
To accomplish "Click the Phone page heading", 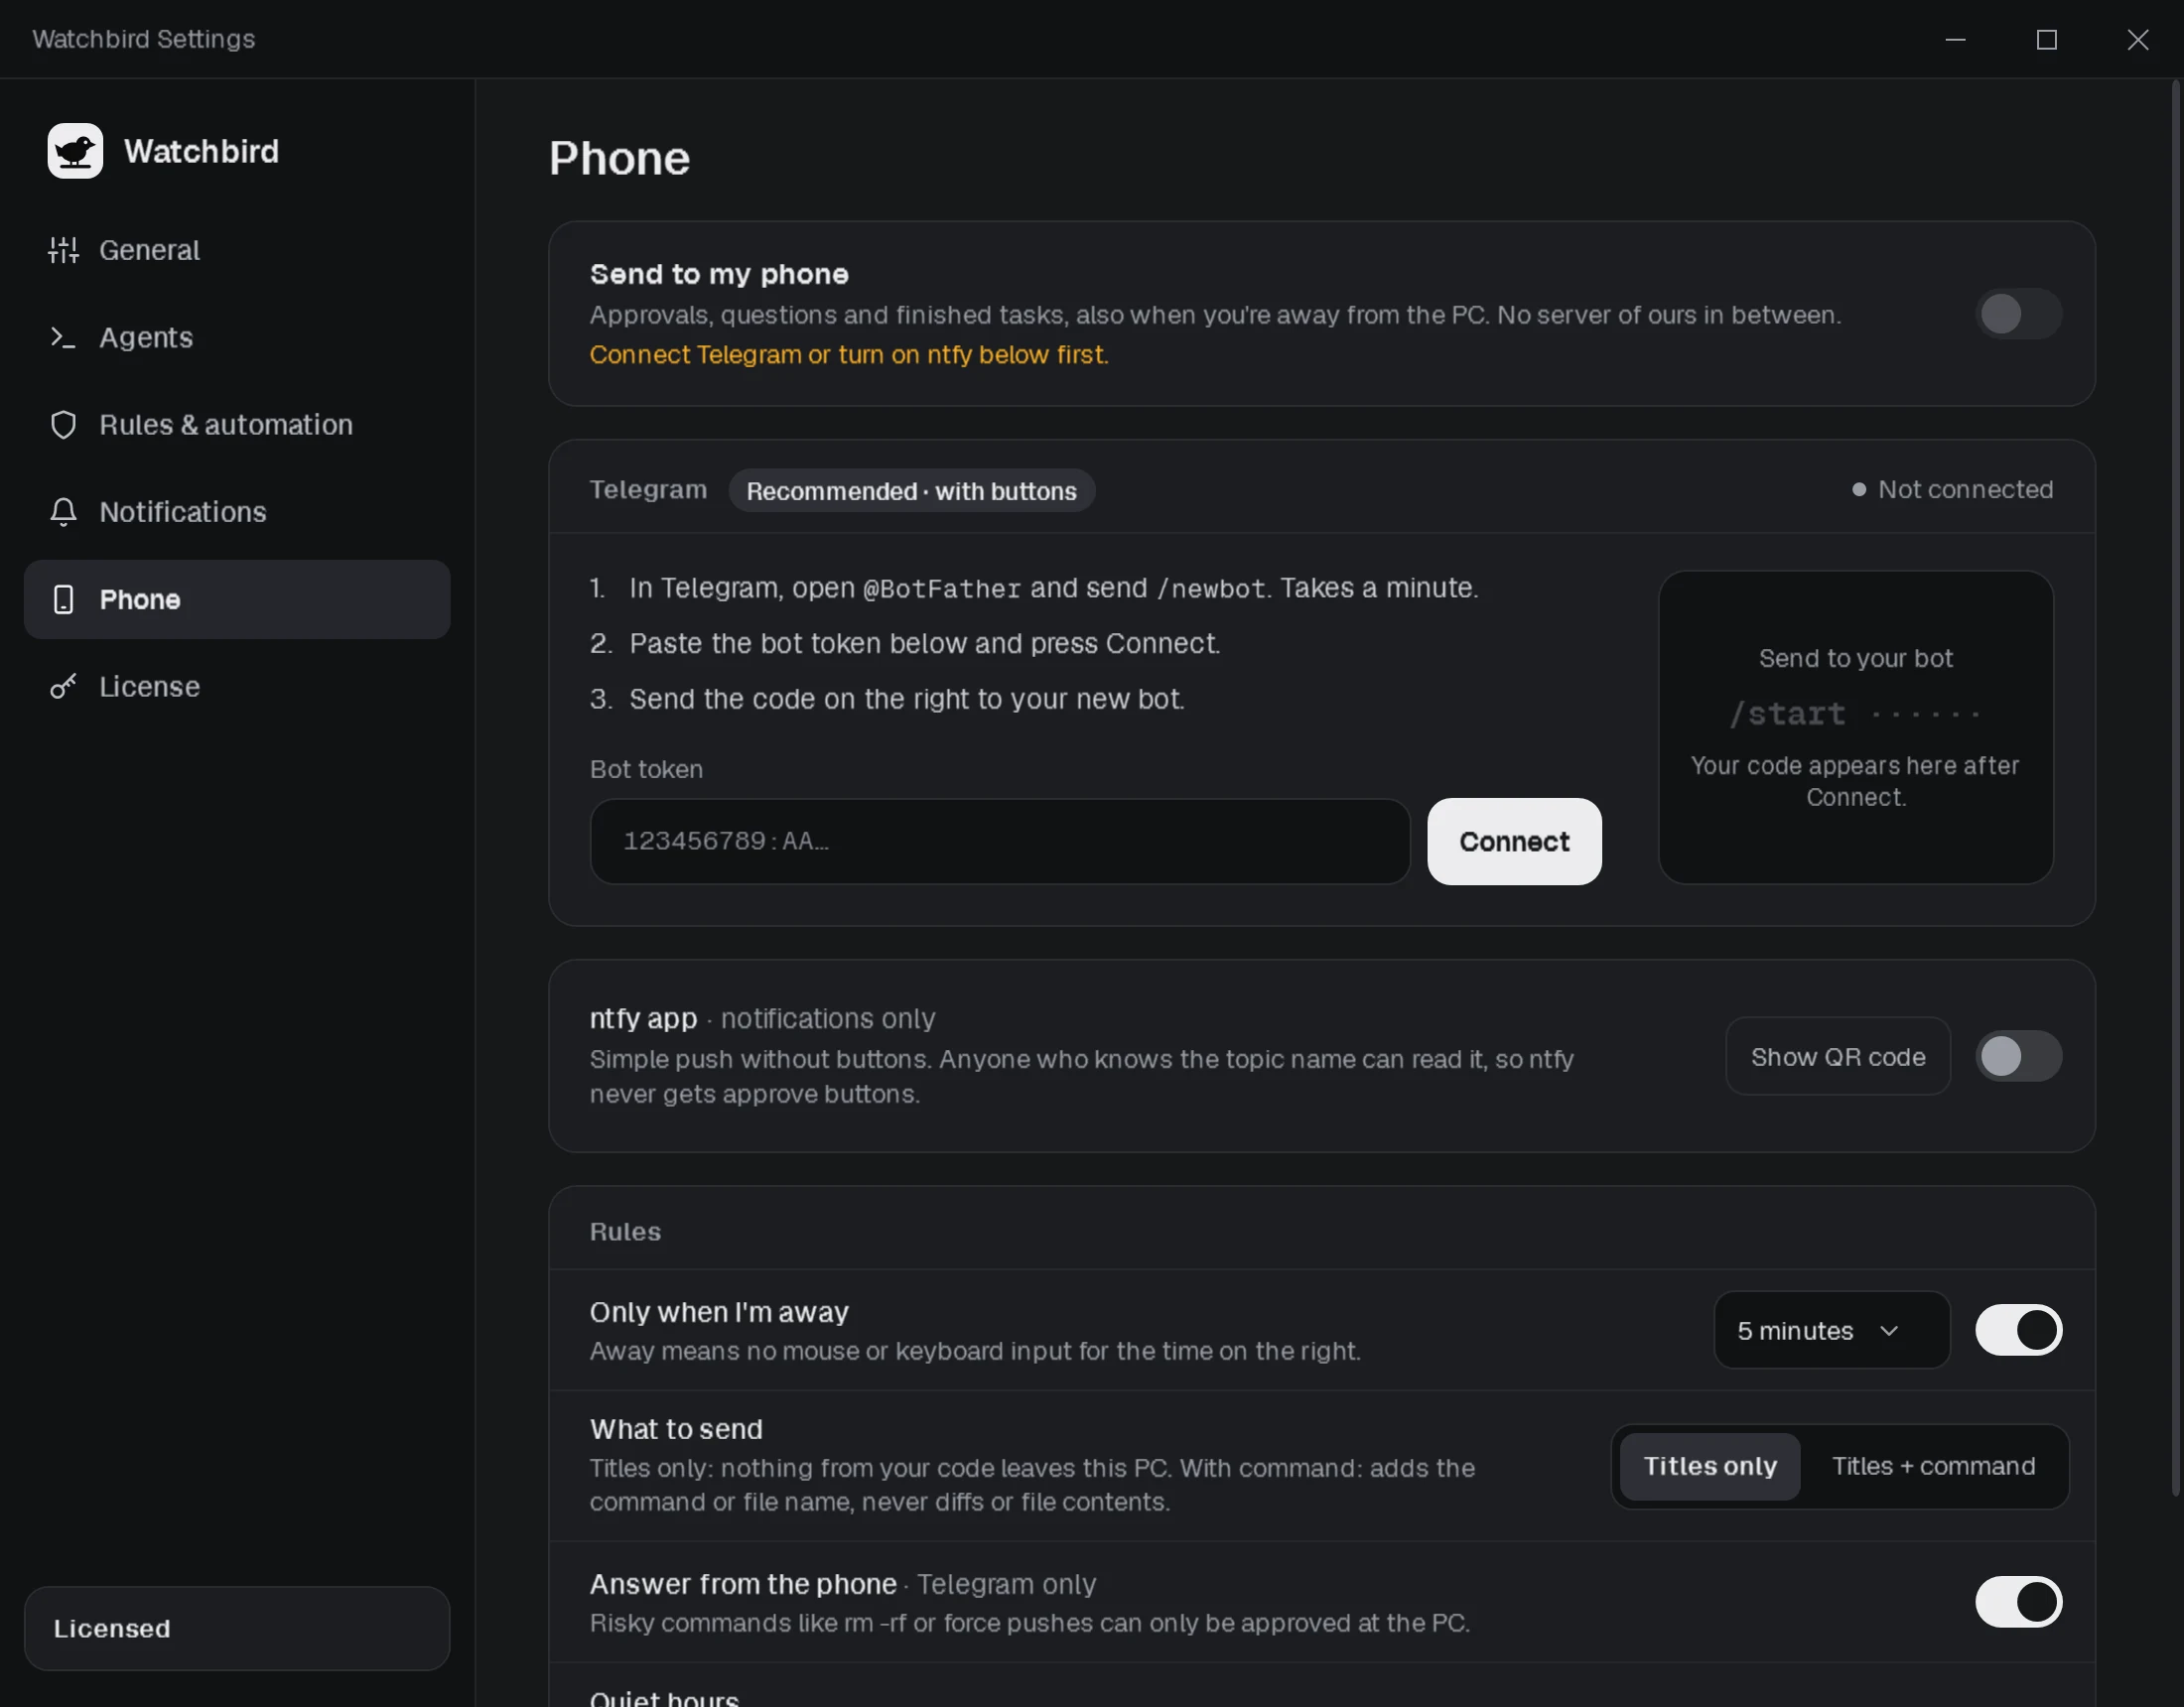I will pyautogui.click(x=619, y=158).
